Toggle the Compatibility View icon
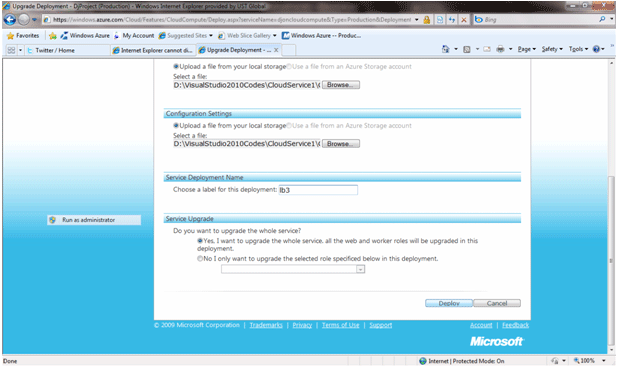618x367 pixels. pyautogui.click(x=439, y=20)
